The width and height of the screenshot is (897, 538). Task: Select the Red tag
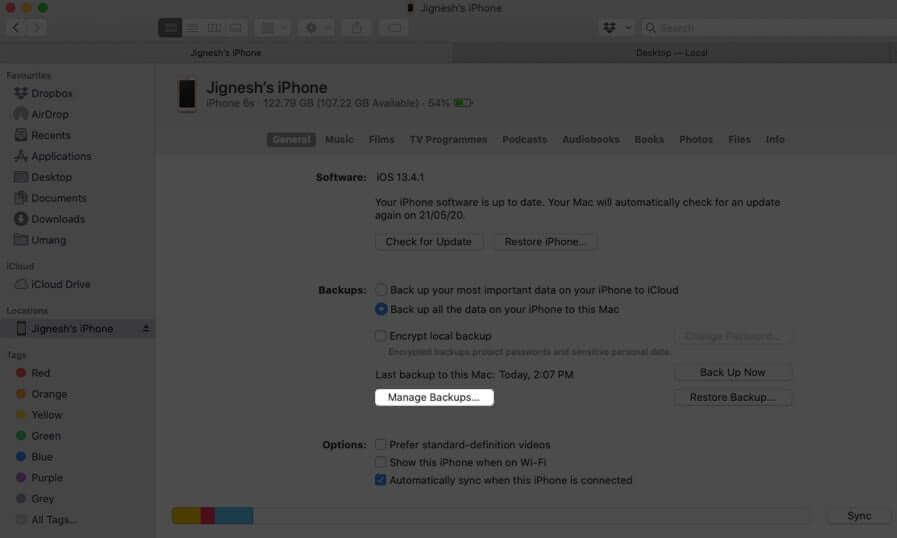coord(40,373)
